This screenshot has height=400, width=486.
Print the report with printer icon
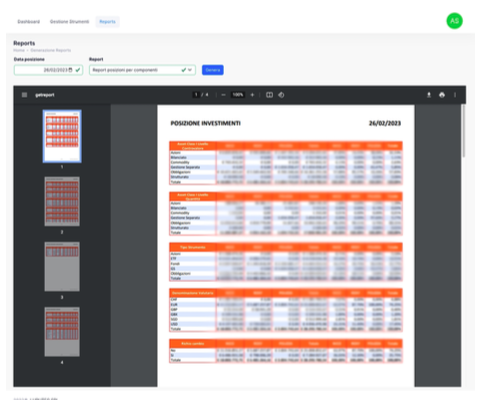(442, 95)
